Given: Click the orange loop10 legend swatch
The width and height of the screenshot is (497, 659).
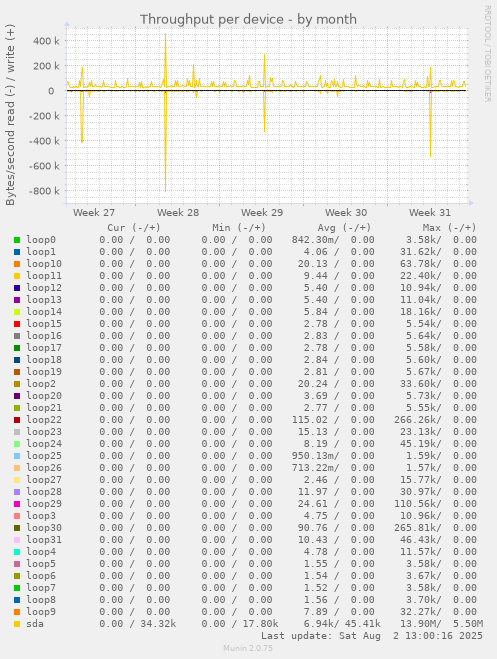Looking at the screenshot, I should click(x=17, y=264).
